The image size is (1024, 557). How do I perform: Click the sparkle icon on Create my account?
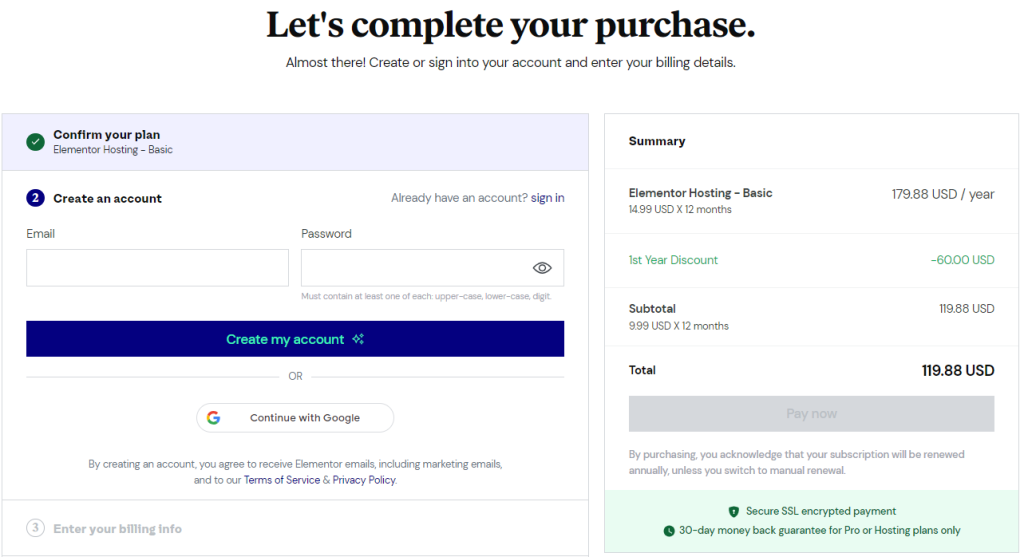tap(358, 339)
